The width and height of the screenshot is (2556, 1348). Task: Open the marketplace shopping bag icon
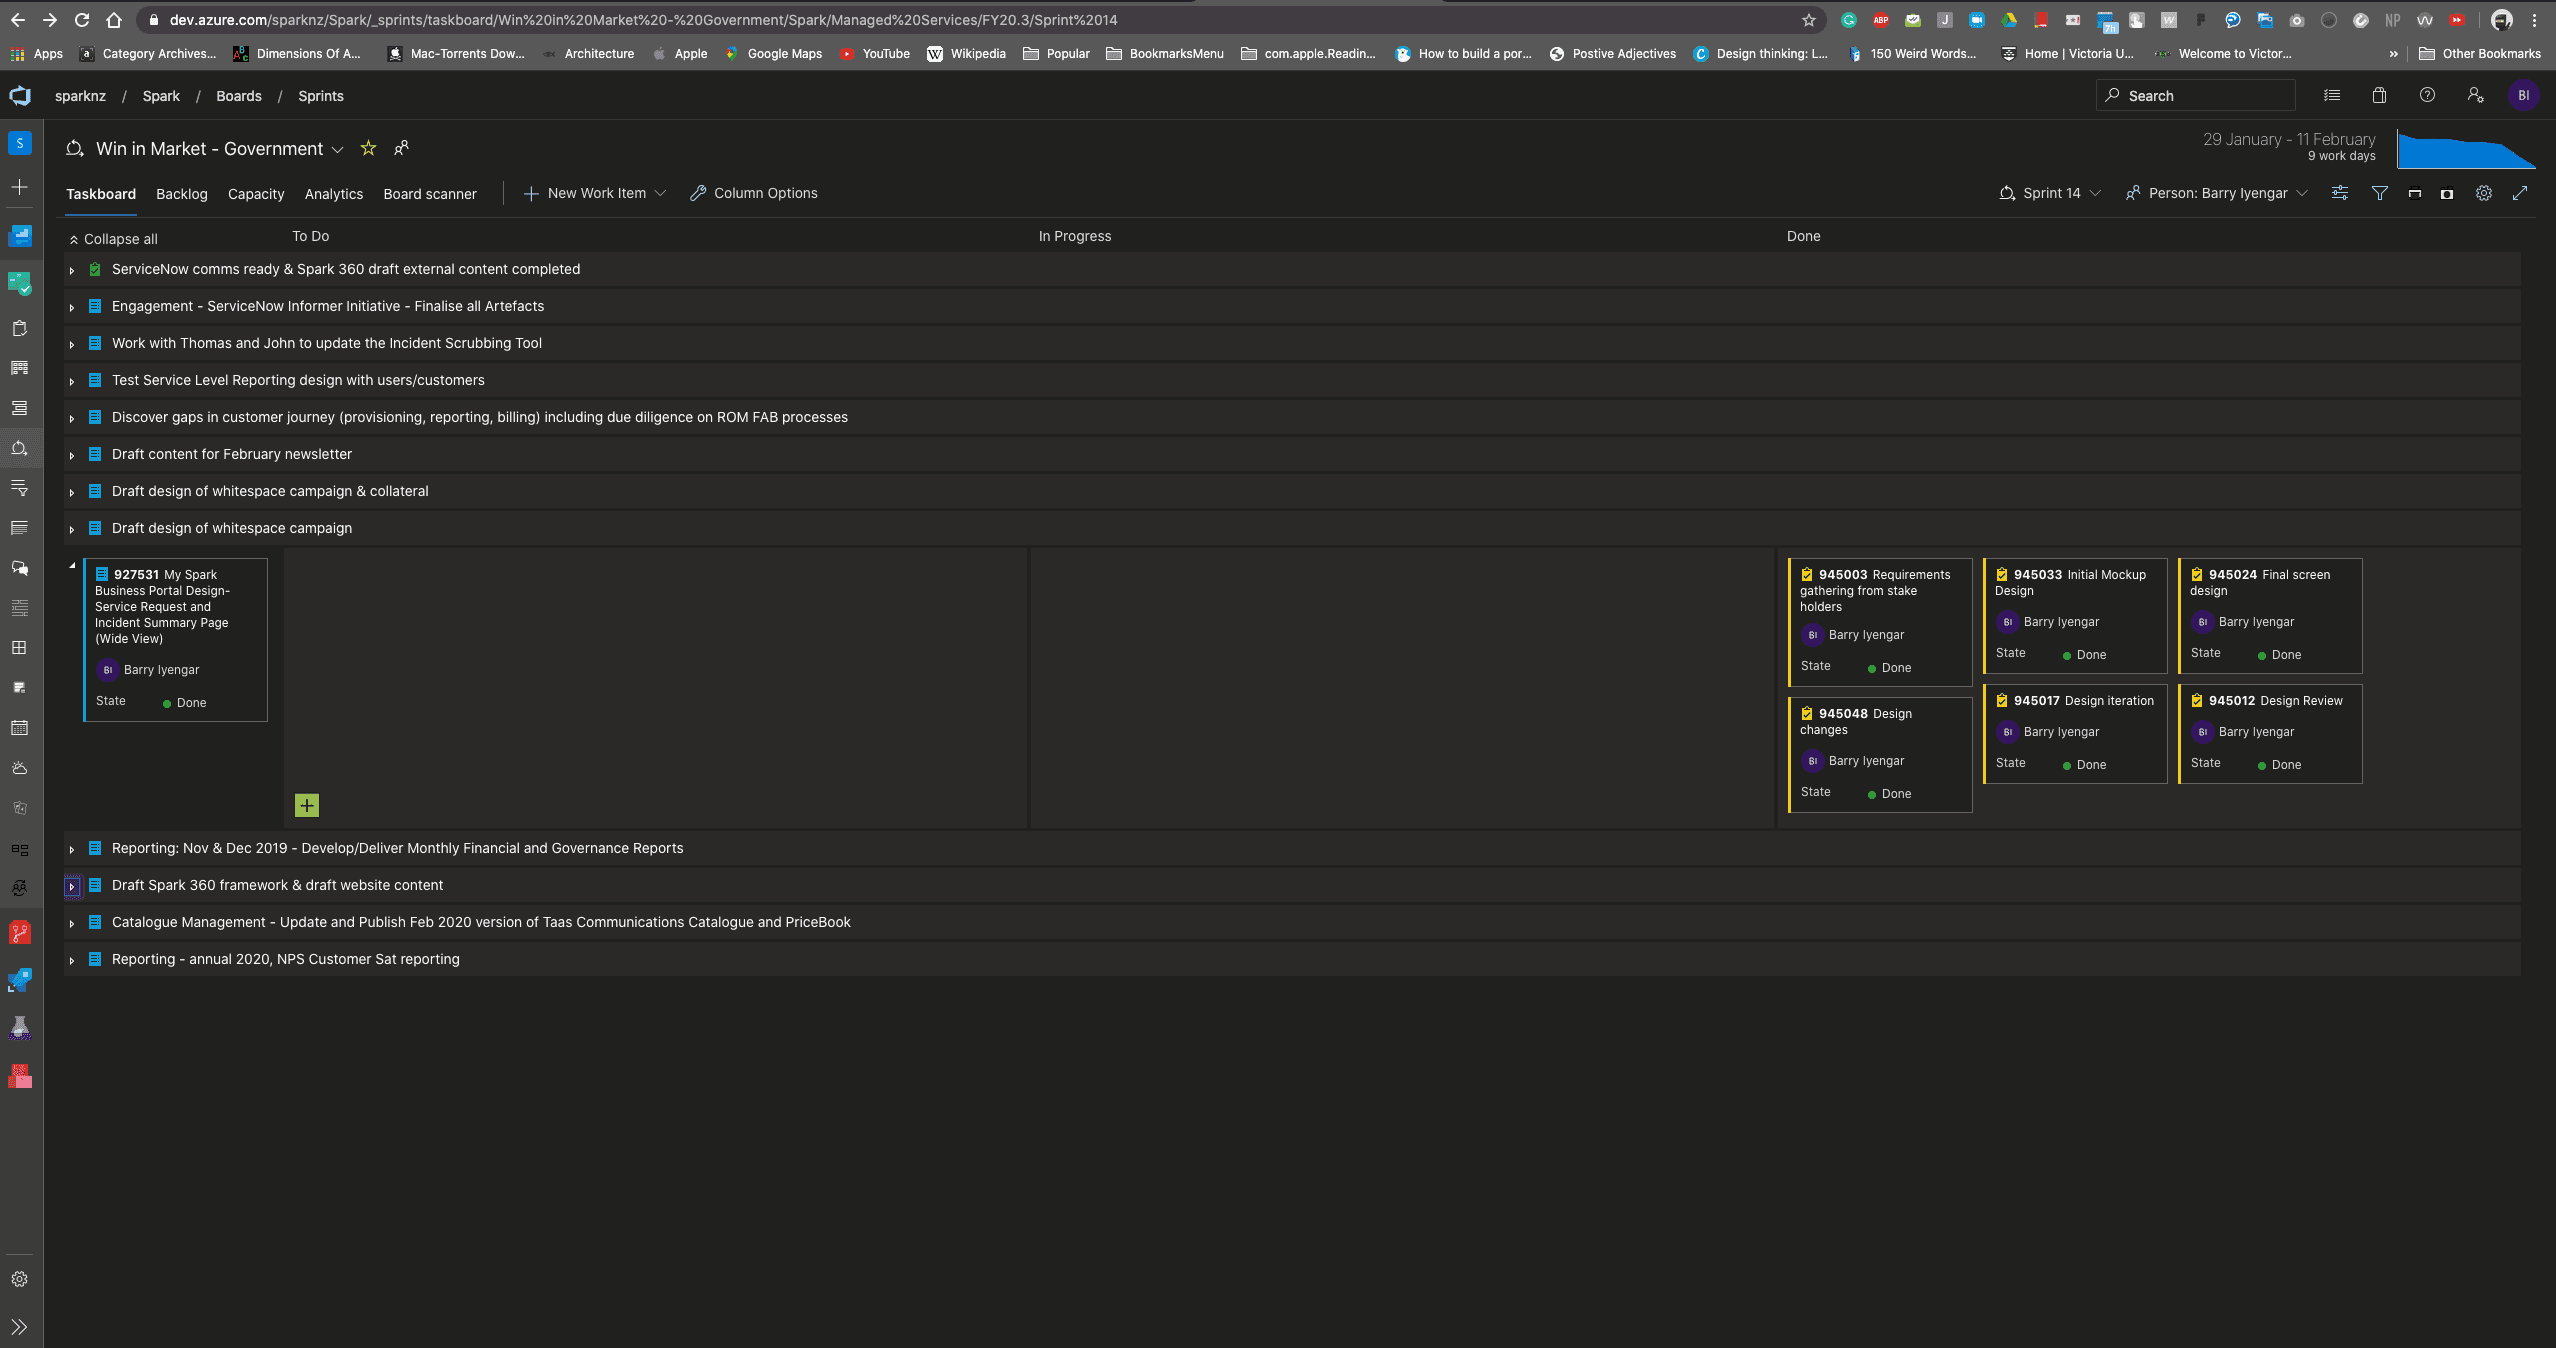click(2379, 96)
